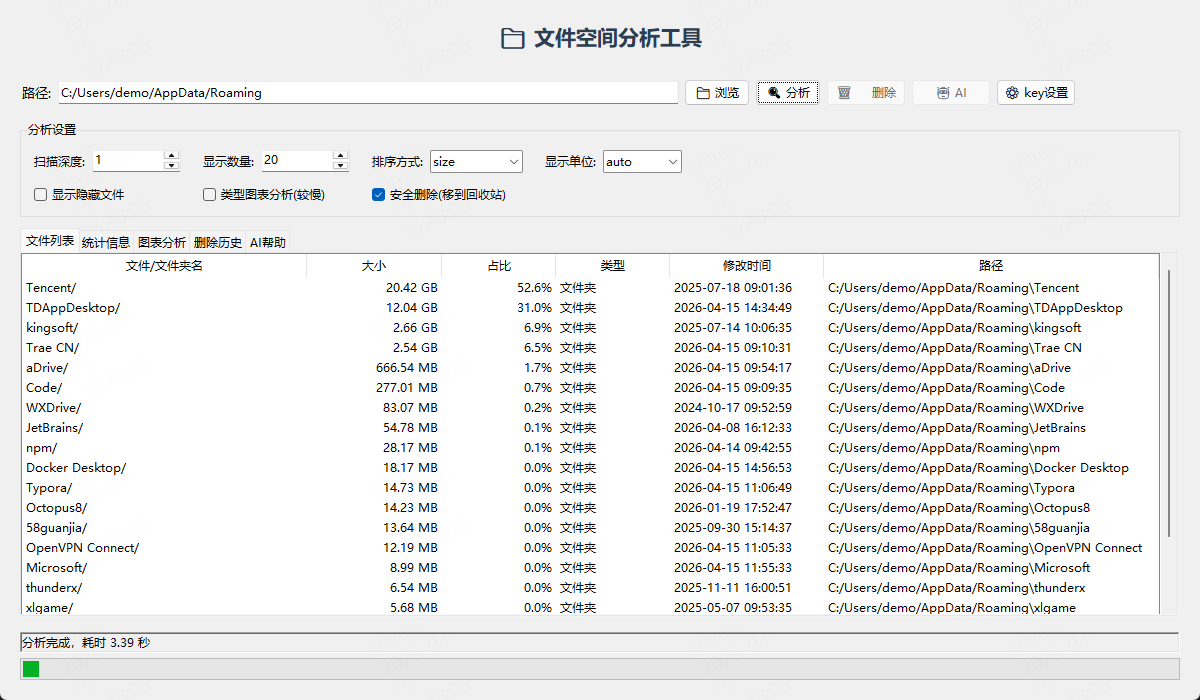Switch to the 删除历史 tab
The width and height of the screenshot is (1200, 700).
pyautogui.click(x=218, y=242)
